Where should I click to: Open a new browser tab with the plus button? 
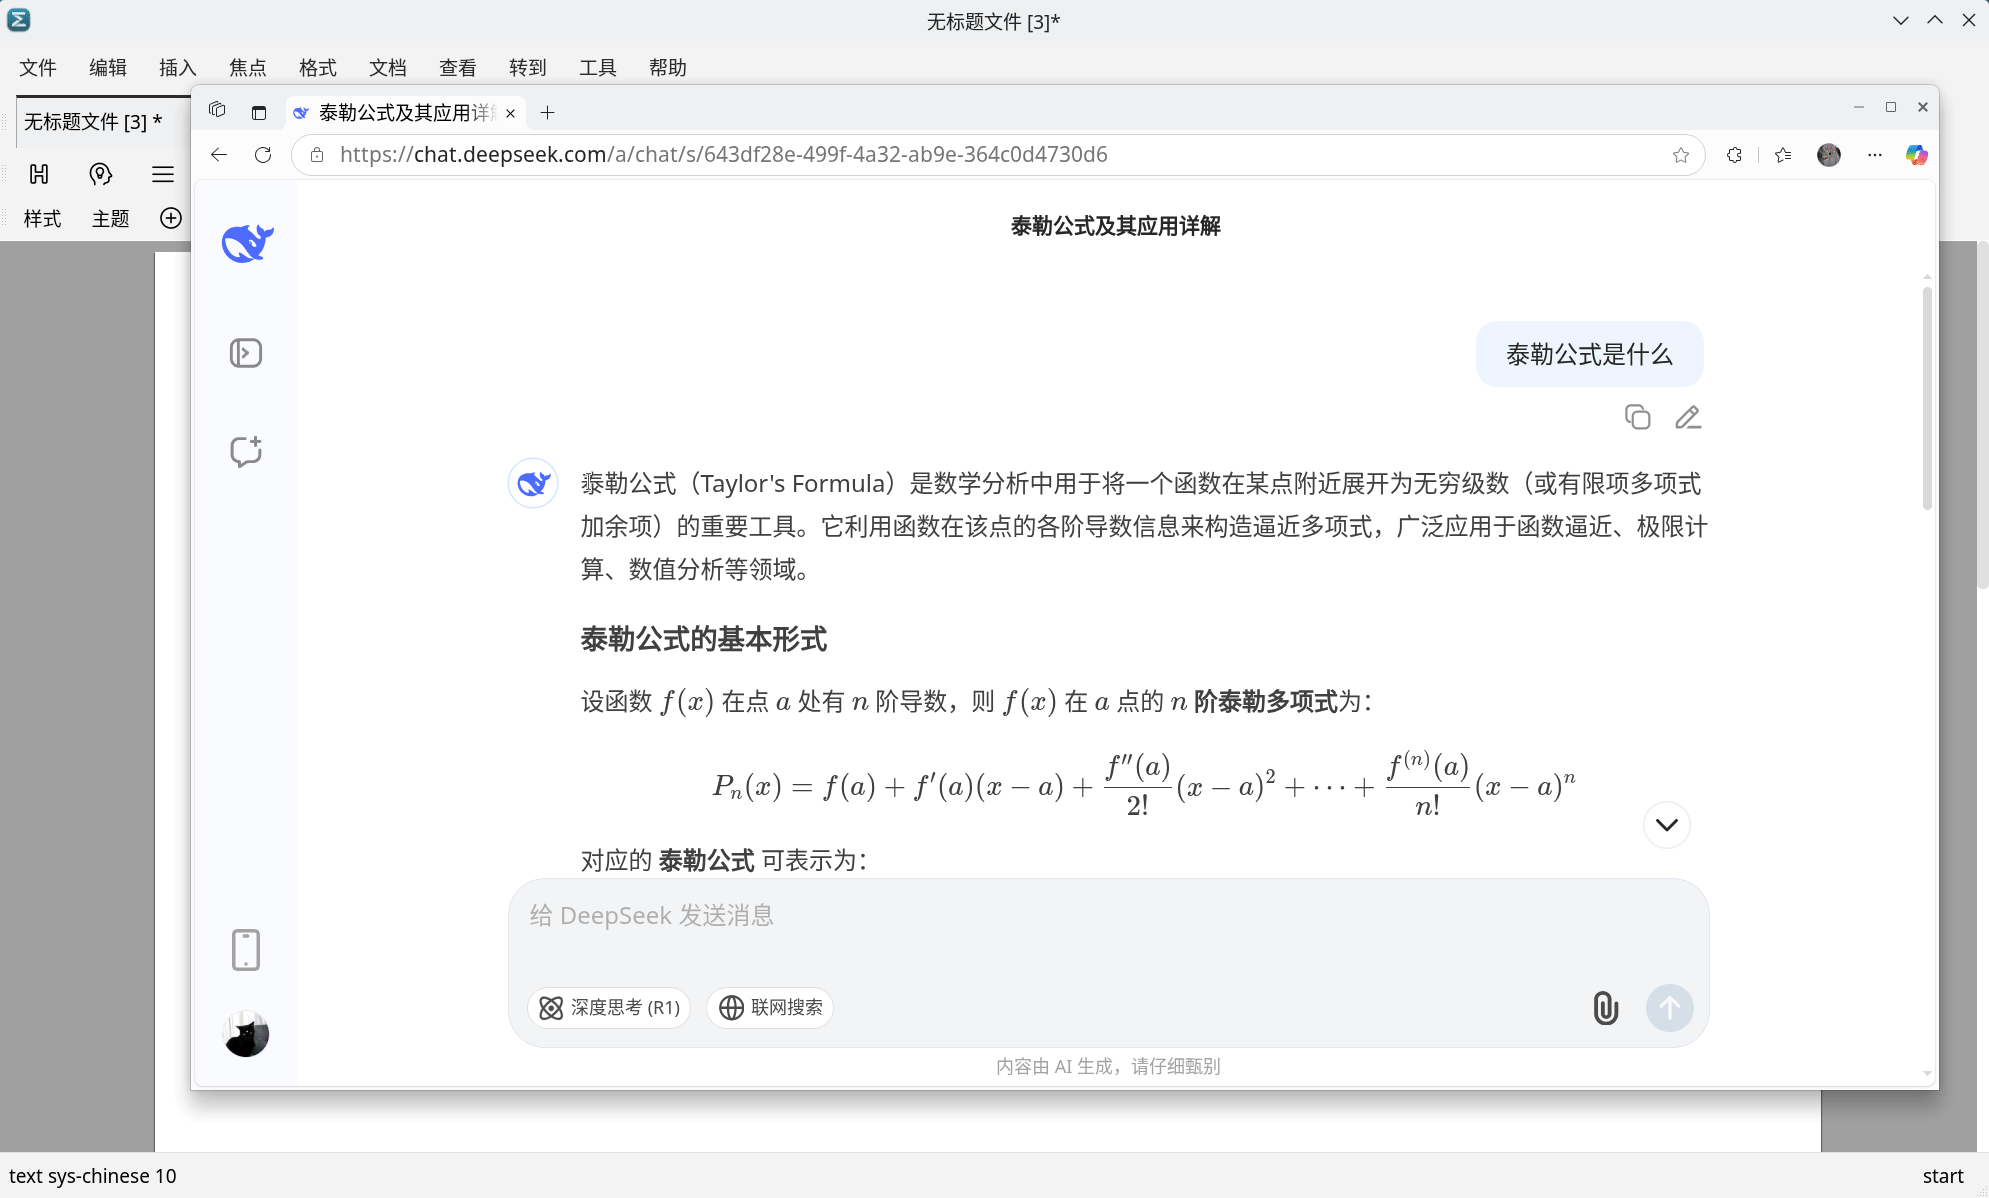[547, 113]
